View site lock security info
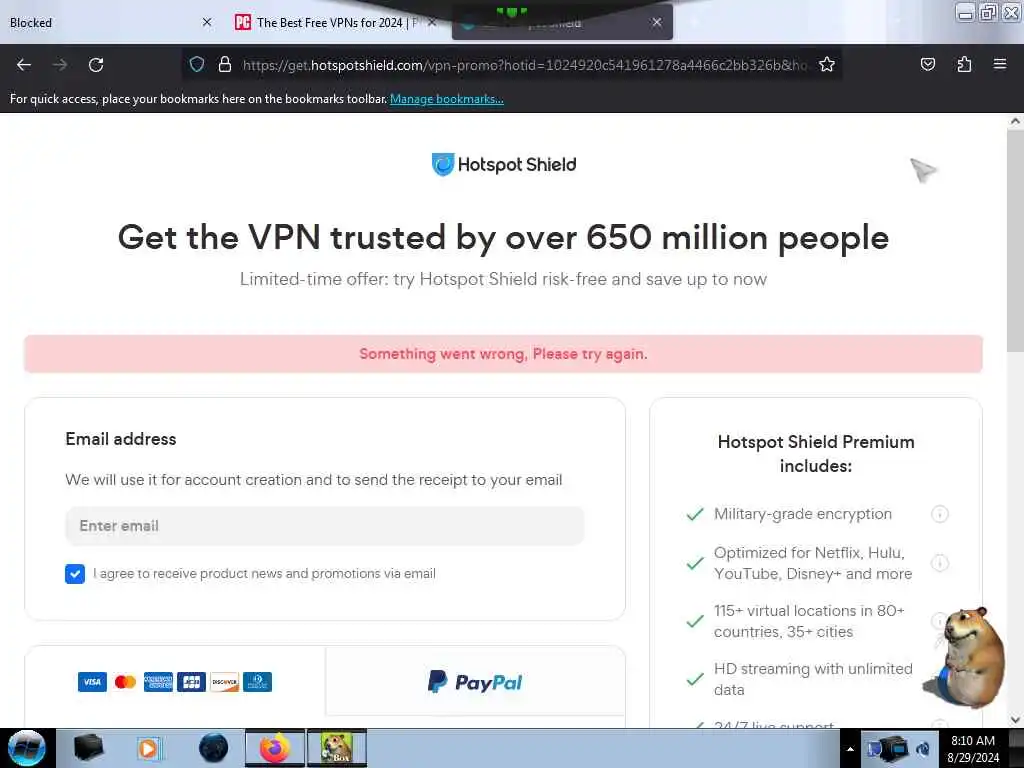The height and width of the screenshot is (768, 1024). [225, 65]
